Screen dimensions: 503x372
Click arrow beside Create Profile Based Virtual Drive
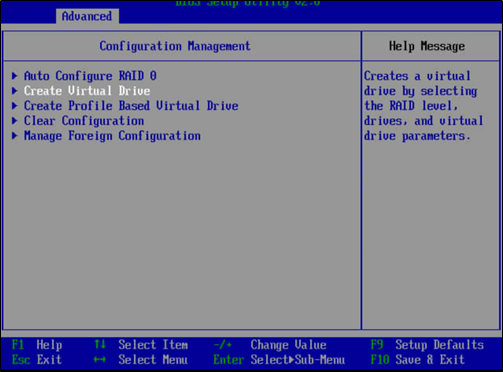pos(15,106)
